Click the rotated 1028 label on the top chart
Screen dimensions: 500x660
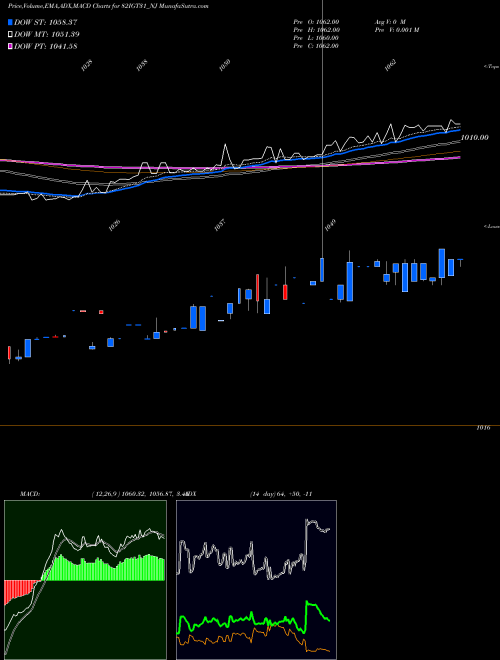click(x=87, y=65)
